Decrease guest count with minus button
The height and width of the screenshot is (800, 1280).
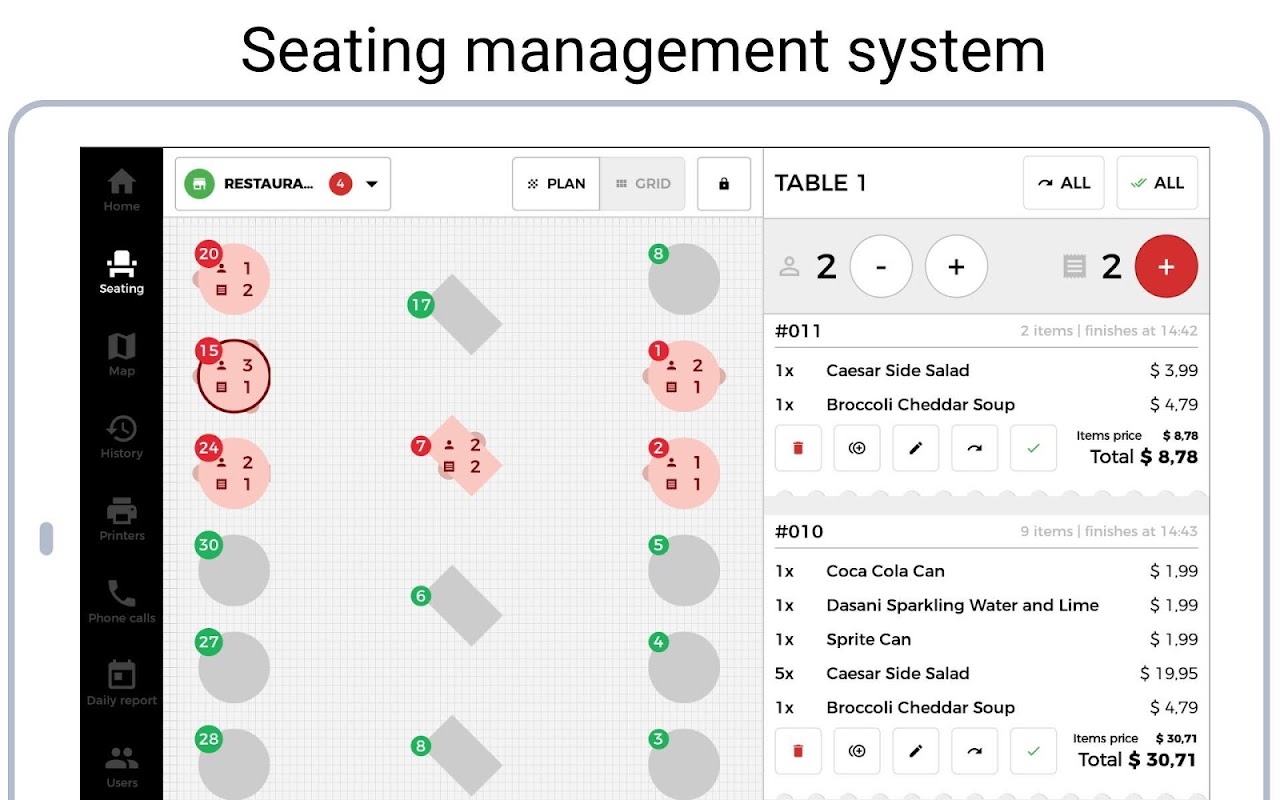point(881,267)
